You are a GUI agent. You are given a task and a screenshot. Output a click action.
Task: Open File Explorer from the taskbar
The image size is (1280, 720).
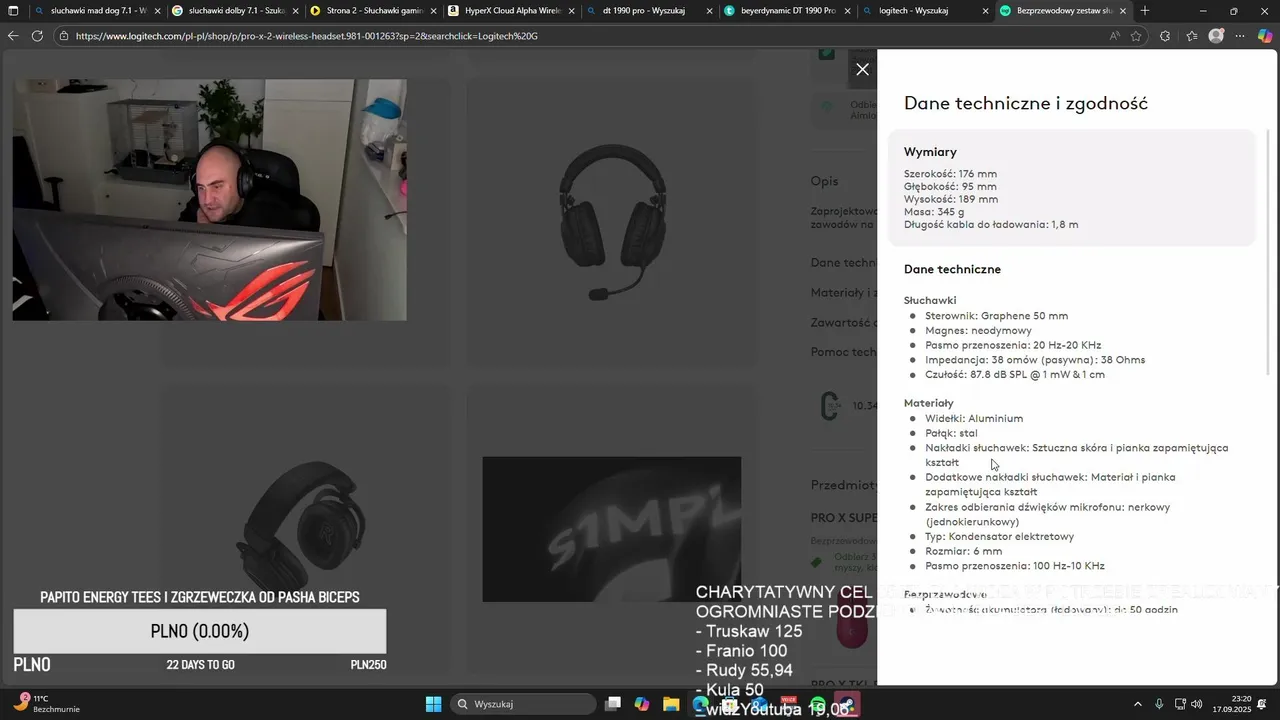tap(671, 704)
